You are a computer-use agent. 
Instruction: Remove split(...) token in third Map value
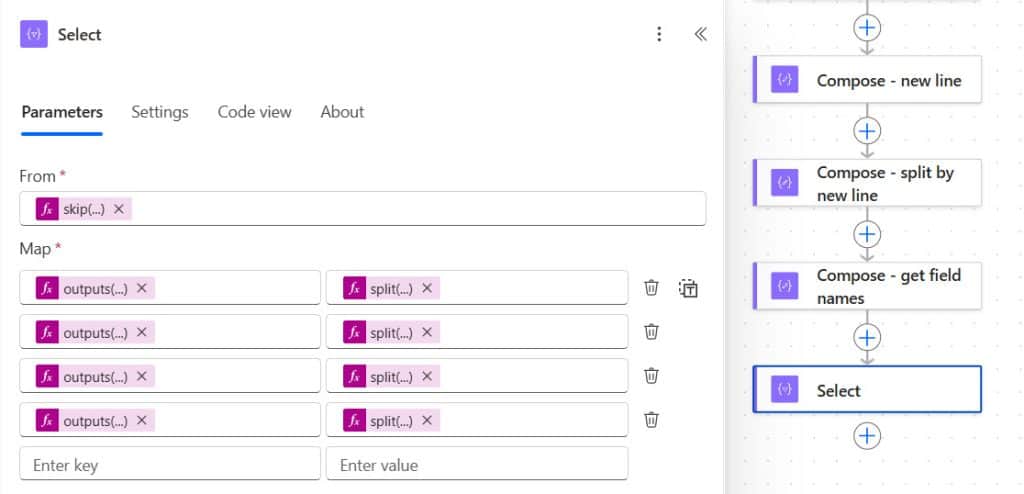tap(426, 376)
